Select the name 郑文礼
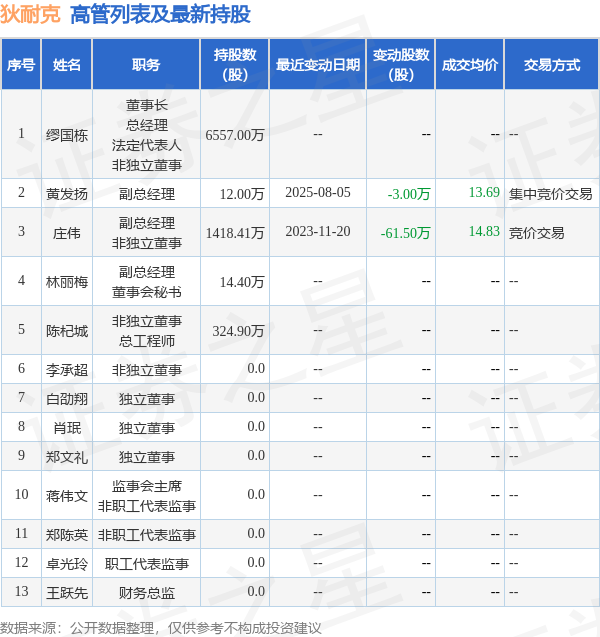 (x=67, y=457)
